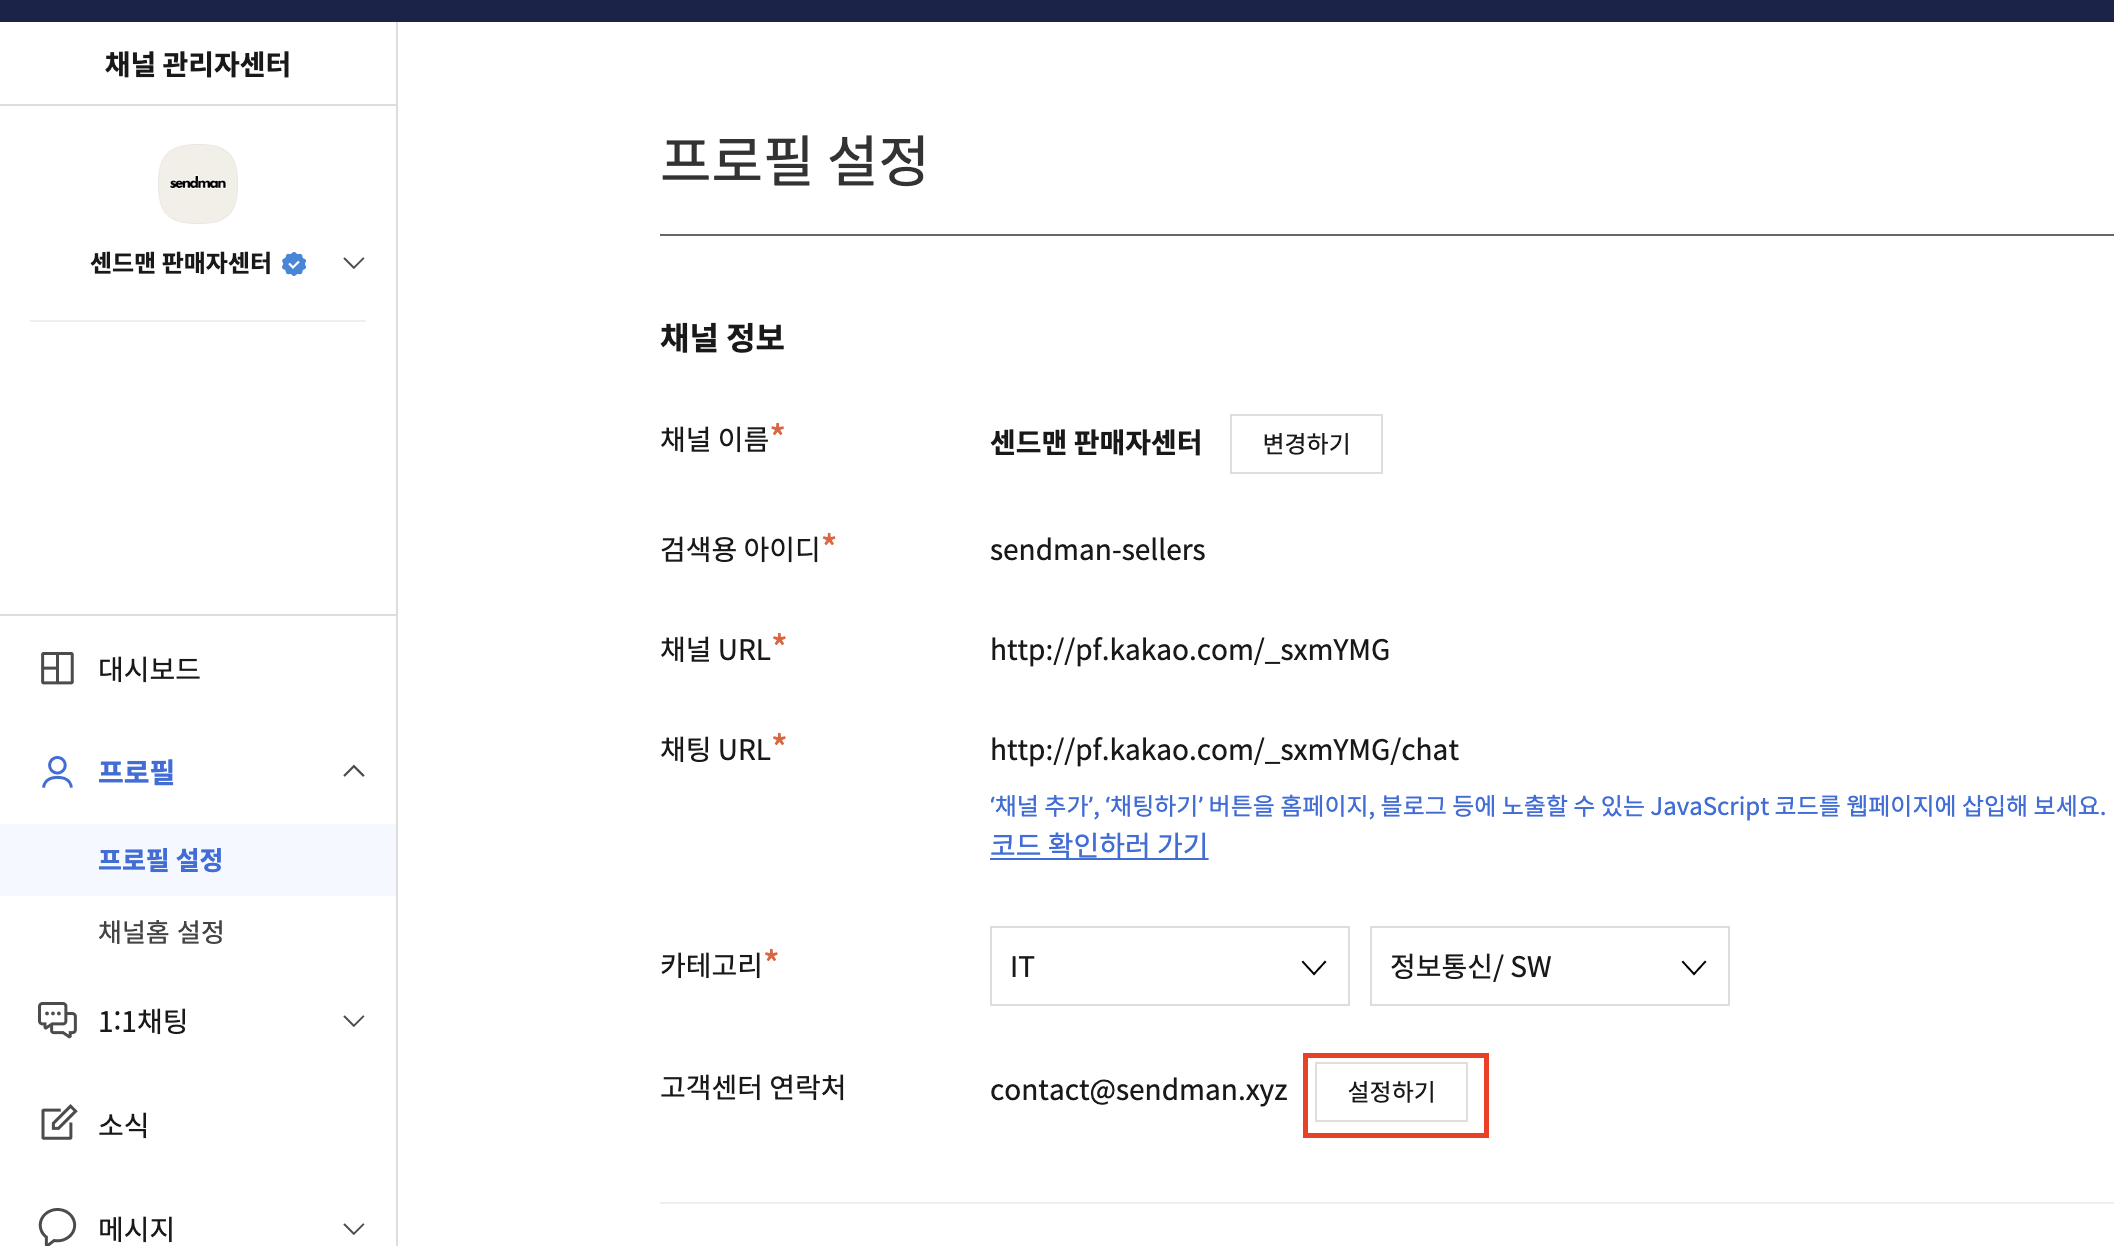Open the IT category dropdown
Screen dimensions: 2114x1246
pyautogui.click(x=1169, y=966)
